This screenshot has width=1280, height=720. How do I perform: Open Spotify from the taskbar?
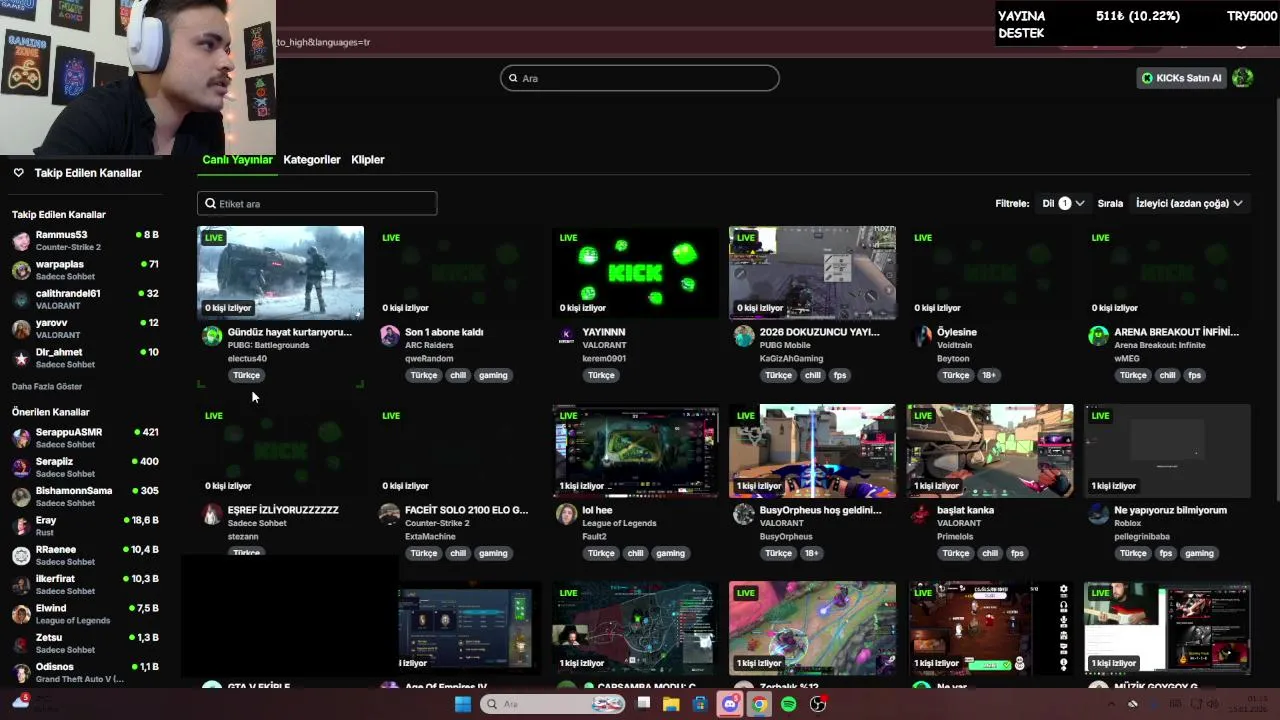[x=789, y=704]
